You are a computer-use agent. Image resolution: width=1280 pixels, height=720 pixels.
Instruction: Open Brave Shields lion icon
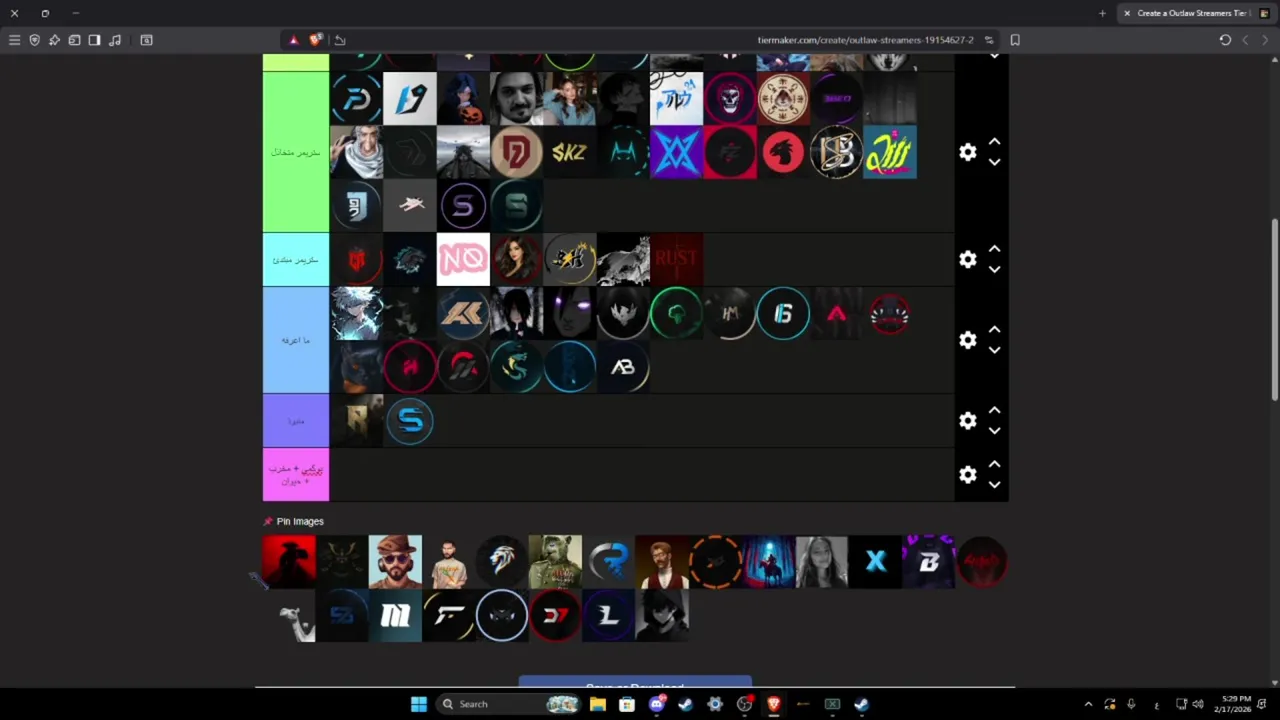click(x=316, y=40)
